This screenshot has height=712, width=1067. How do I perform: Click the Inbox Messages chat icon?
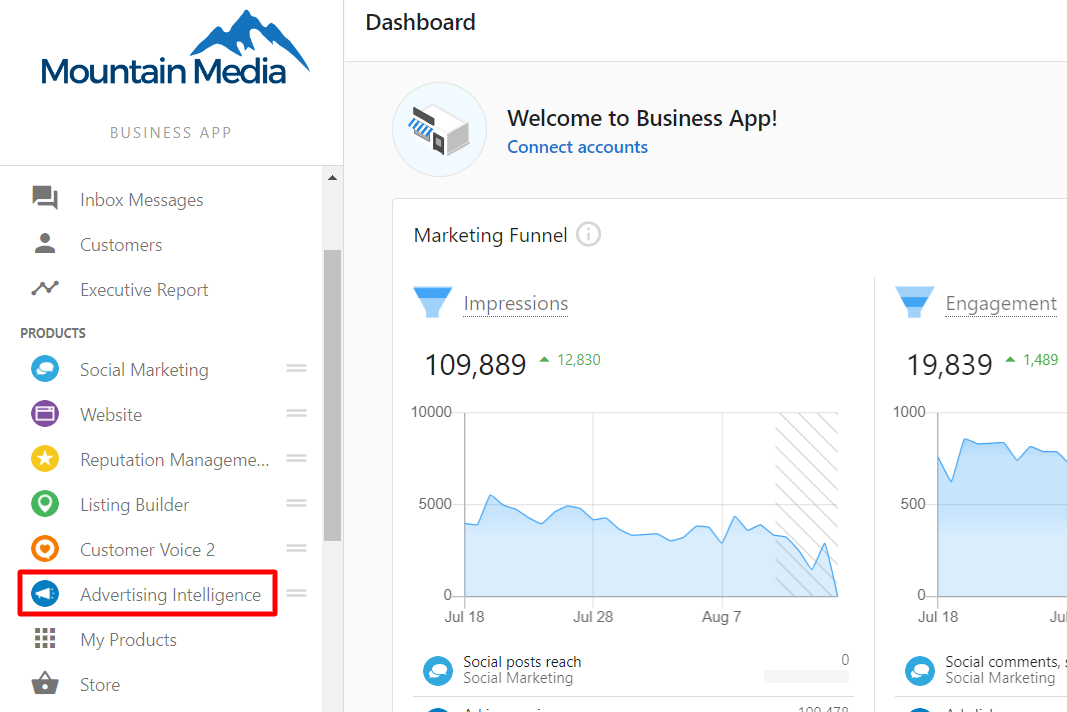pyautogui.click(x=45, y=199)
